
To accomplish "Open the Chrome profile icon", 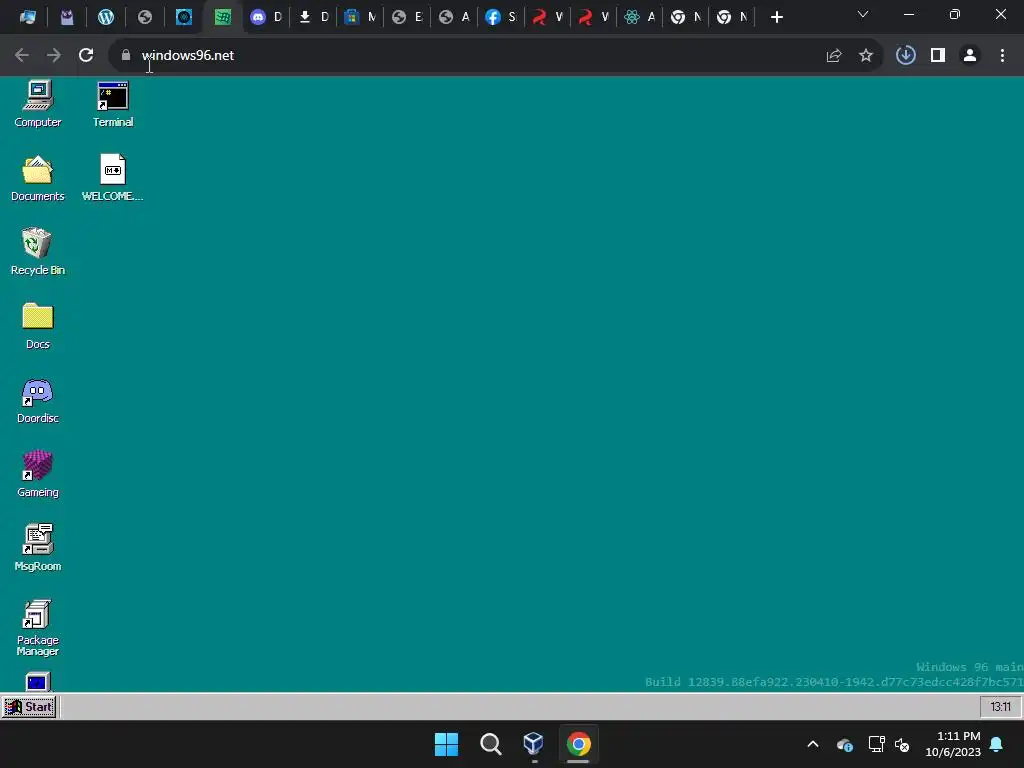I will coord(970,56).
